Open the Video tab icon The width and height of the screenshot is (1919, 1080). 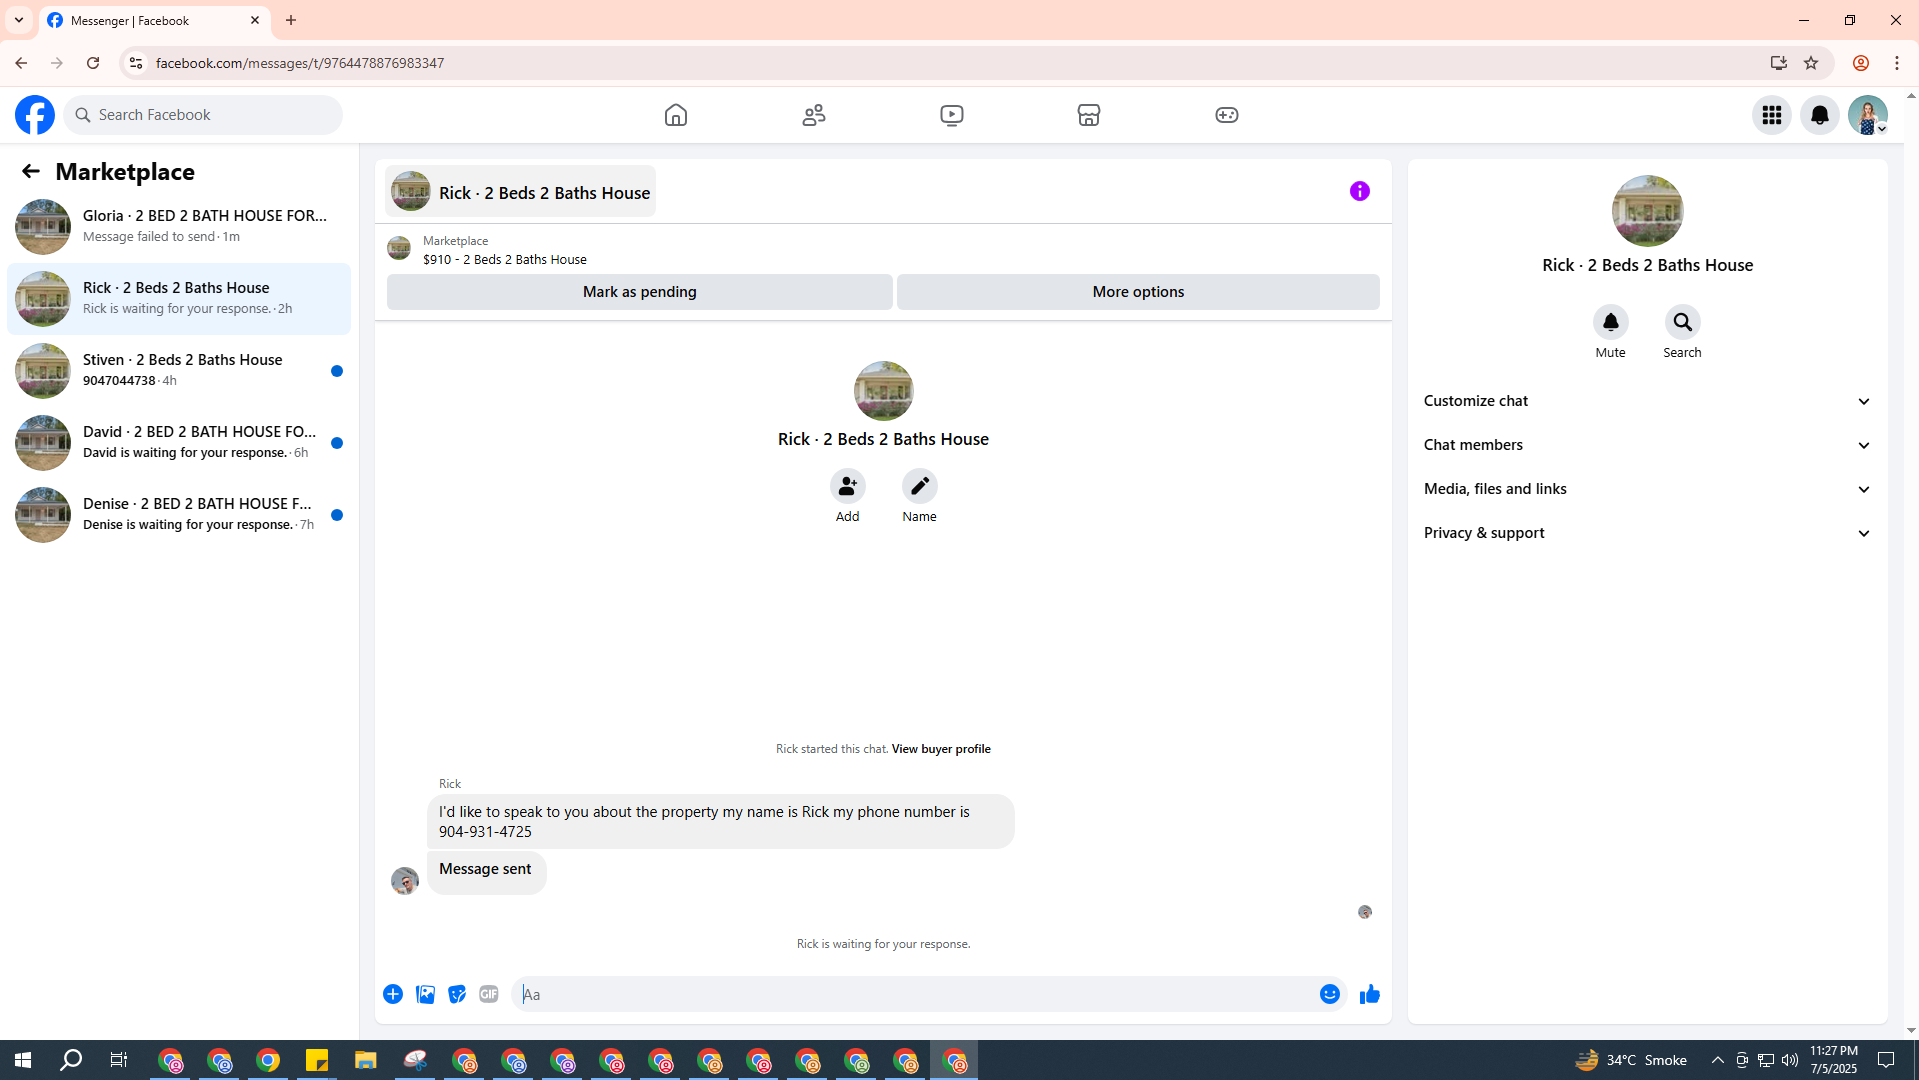(x=952, y=115)
